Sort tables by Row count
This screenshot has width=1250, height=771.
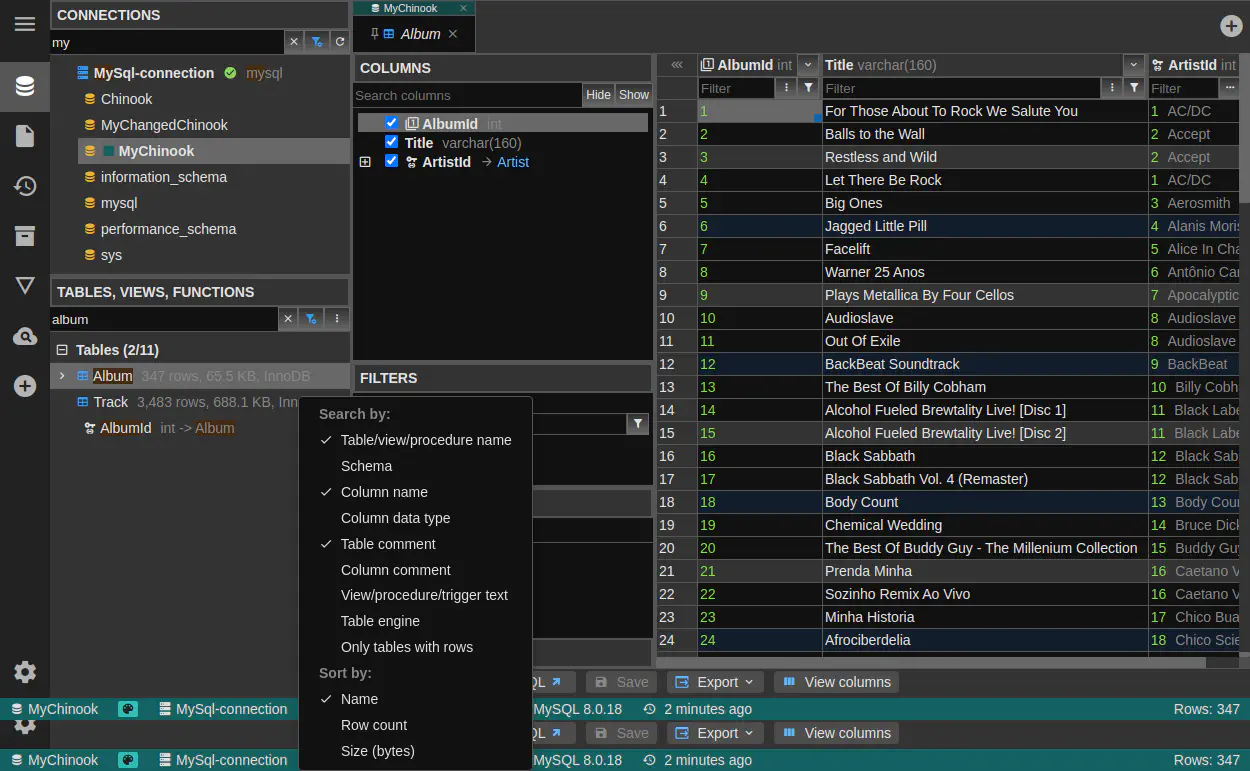click(x=374, y=725)
